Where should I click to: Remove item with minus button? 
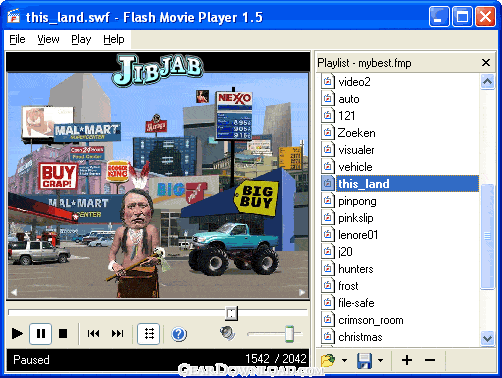(x=430, y=360)
